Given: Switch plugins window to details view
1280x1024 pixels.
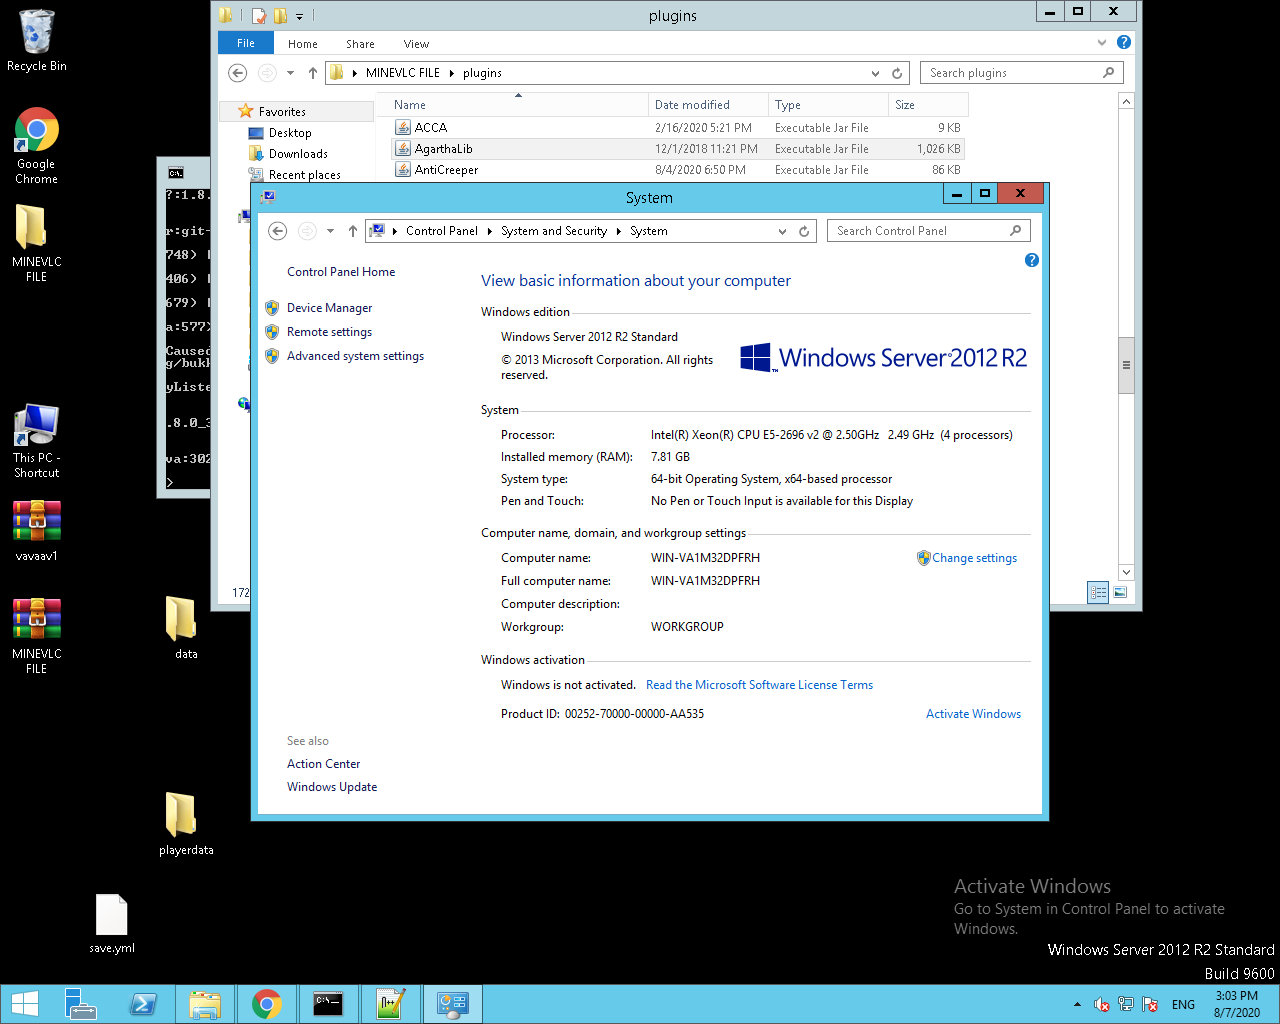Looking at the screenshot, I should pyautogui.click(x=1098, y=592).
